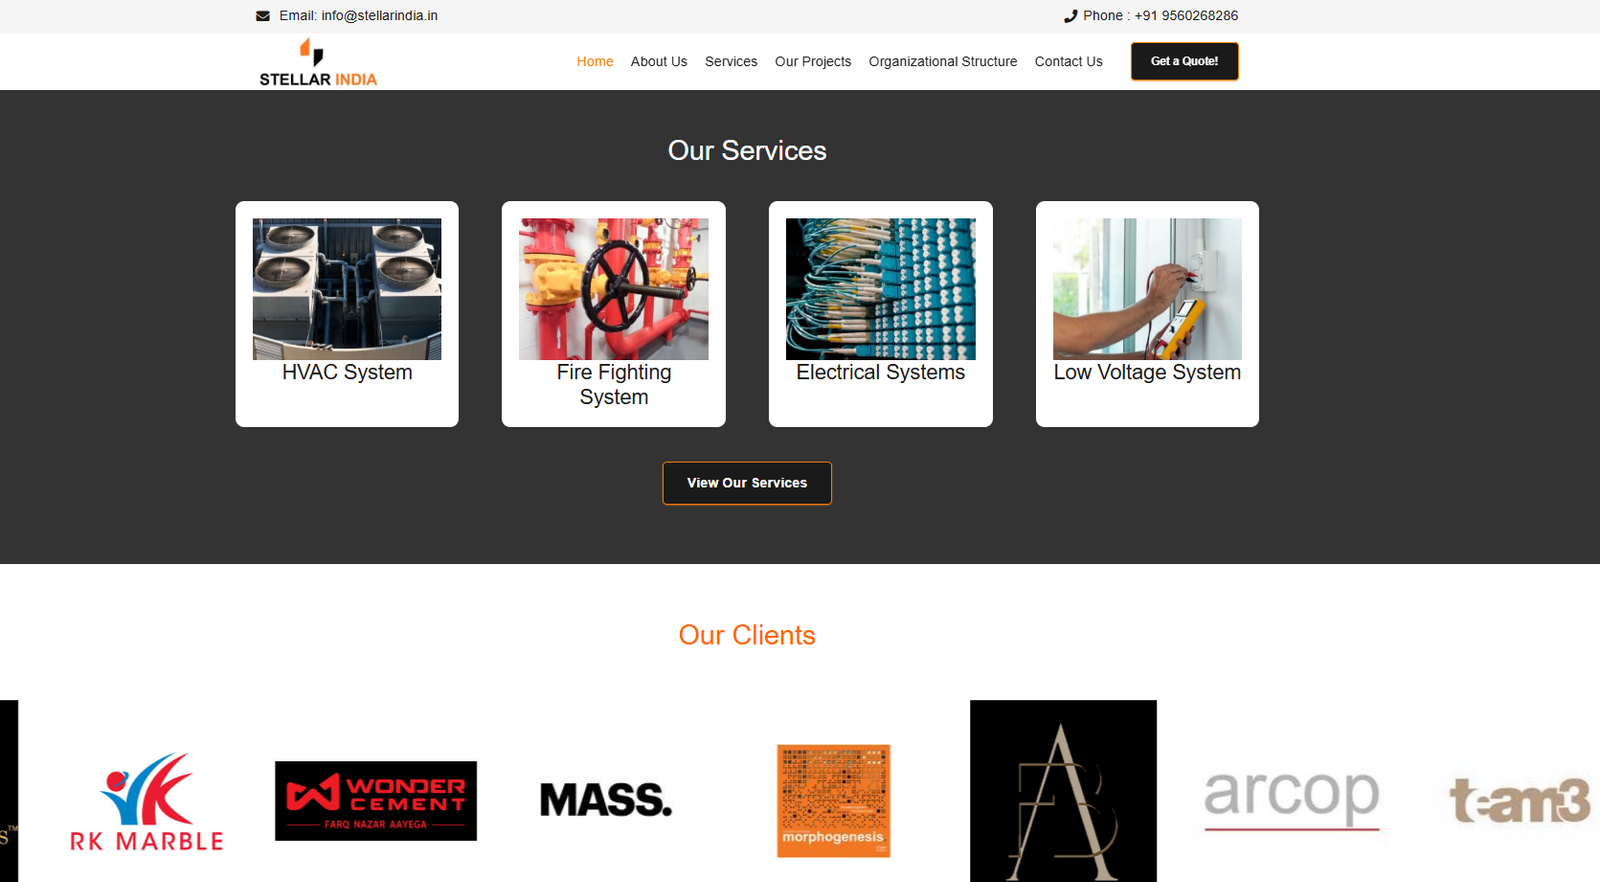Click the arcop client logo

click(x=1292, y=800)
